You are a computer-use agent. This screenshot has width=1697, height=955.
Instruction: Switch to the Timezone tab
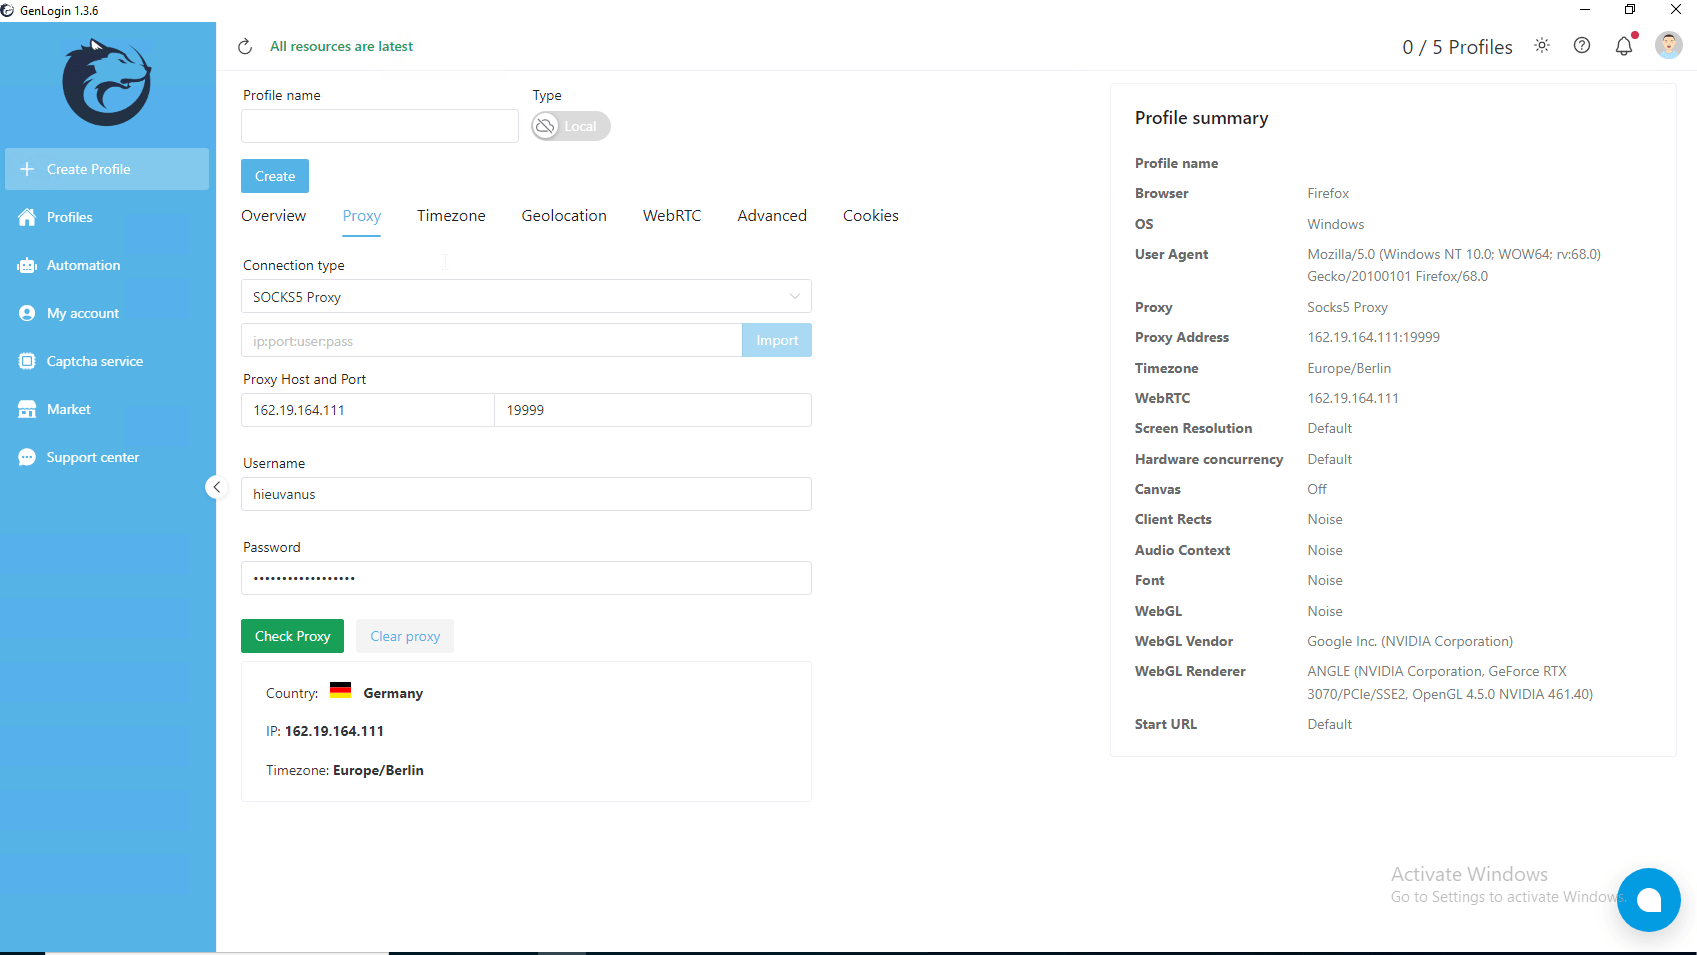pyautogui.click(x=451, y=216)
